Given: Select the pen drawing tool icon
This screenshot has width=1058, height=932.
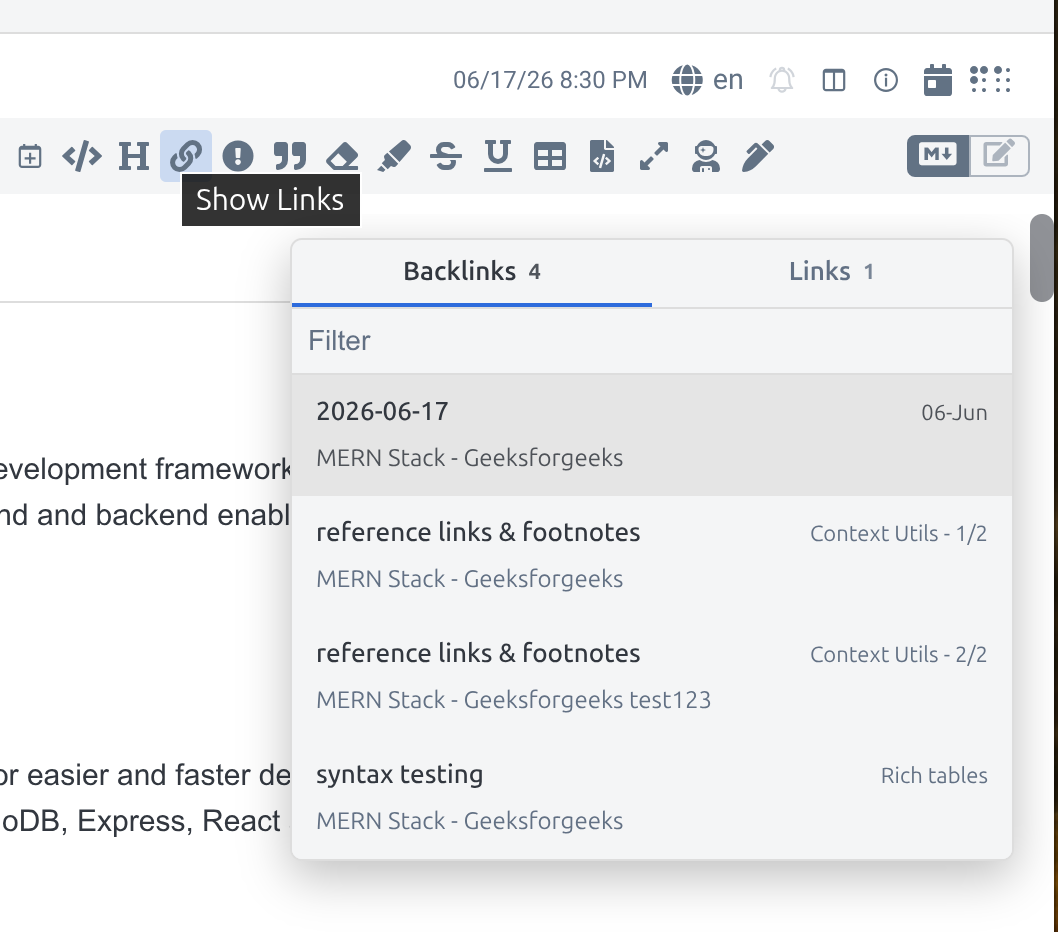Looking at the screenshot, I should coord(758,157).
